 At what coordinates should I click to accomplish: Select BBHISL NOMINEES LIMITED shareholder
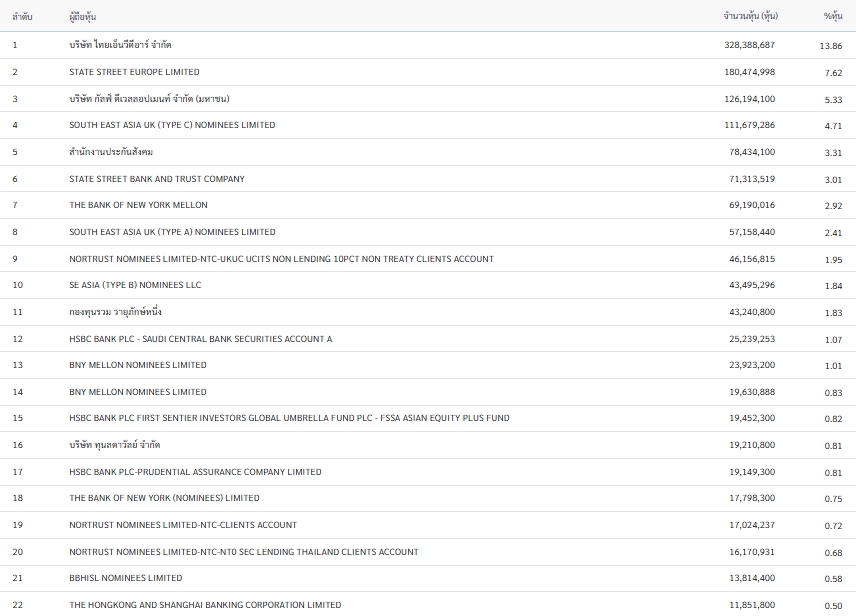tap(126, 578)
